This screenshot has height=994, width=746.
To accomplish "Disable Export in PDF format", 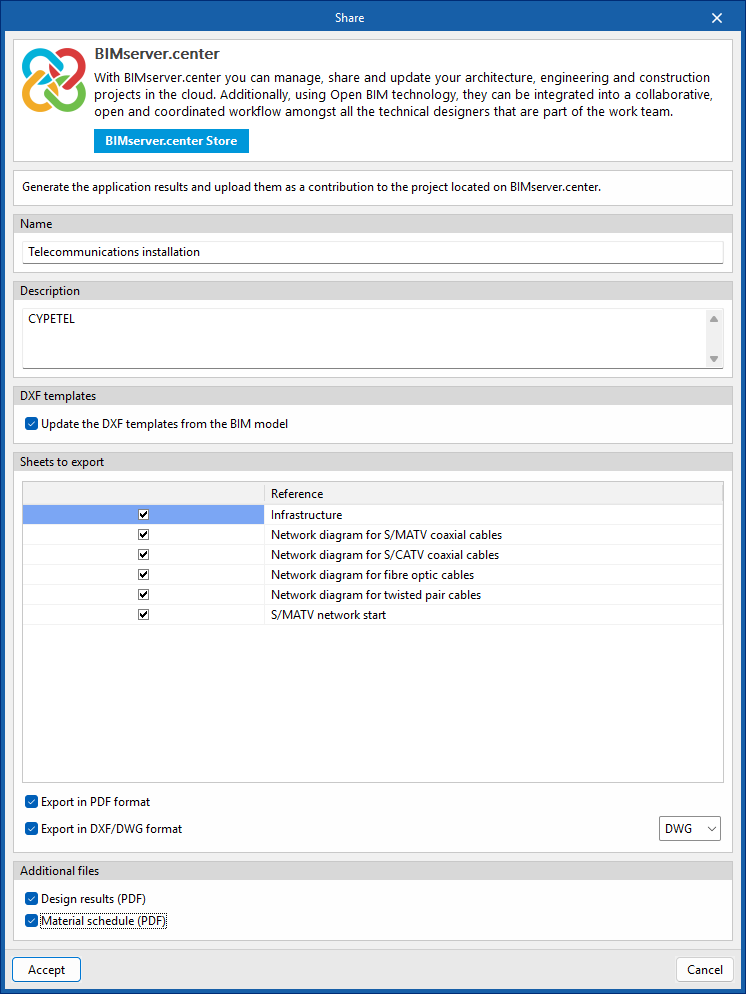I will pos(32,802).
